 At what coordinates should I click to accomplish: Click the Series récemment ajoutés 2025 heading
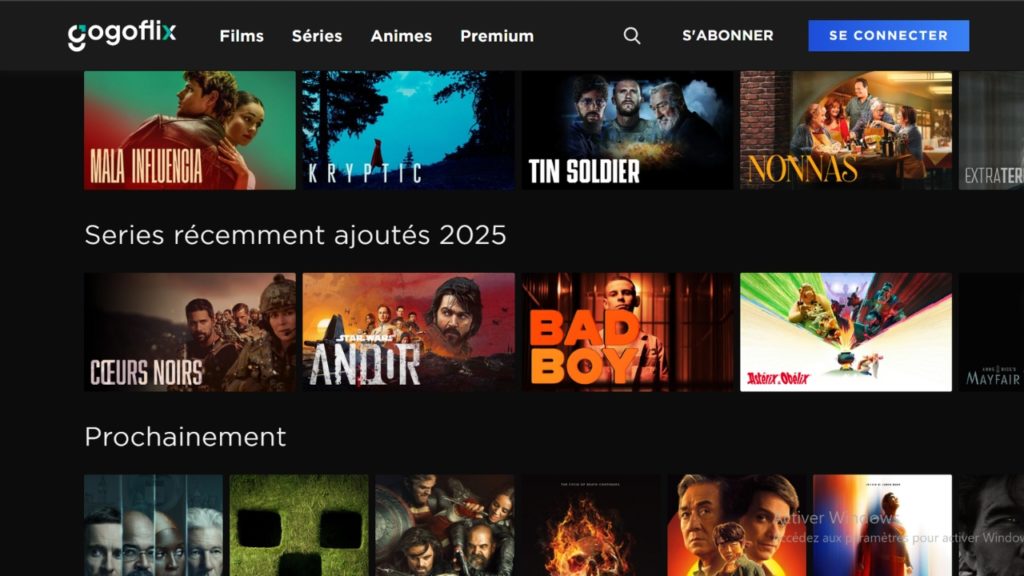[295, 235]
